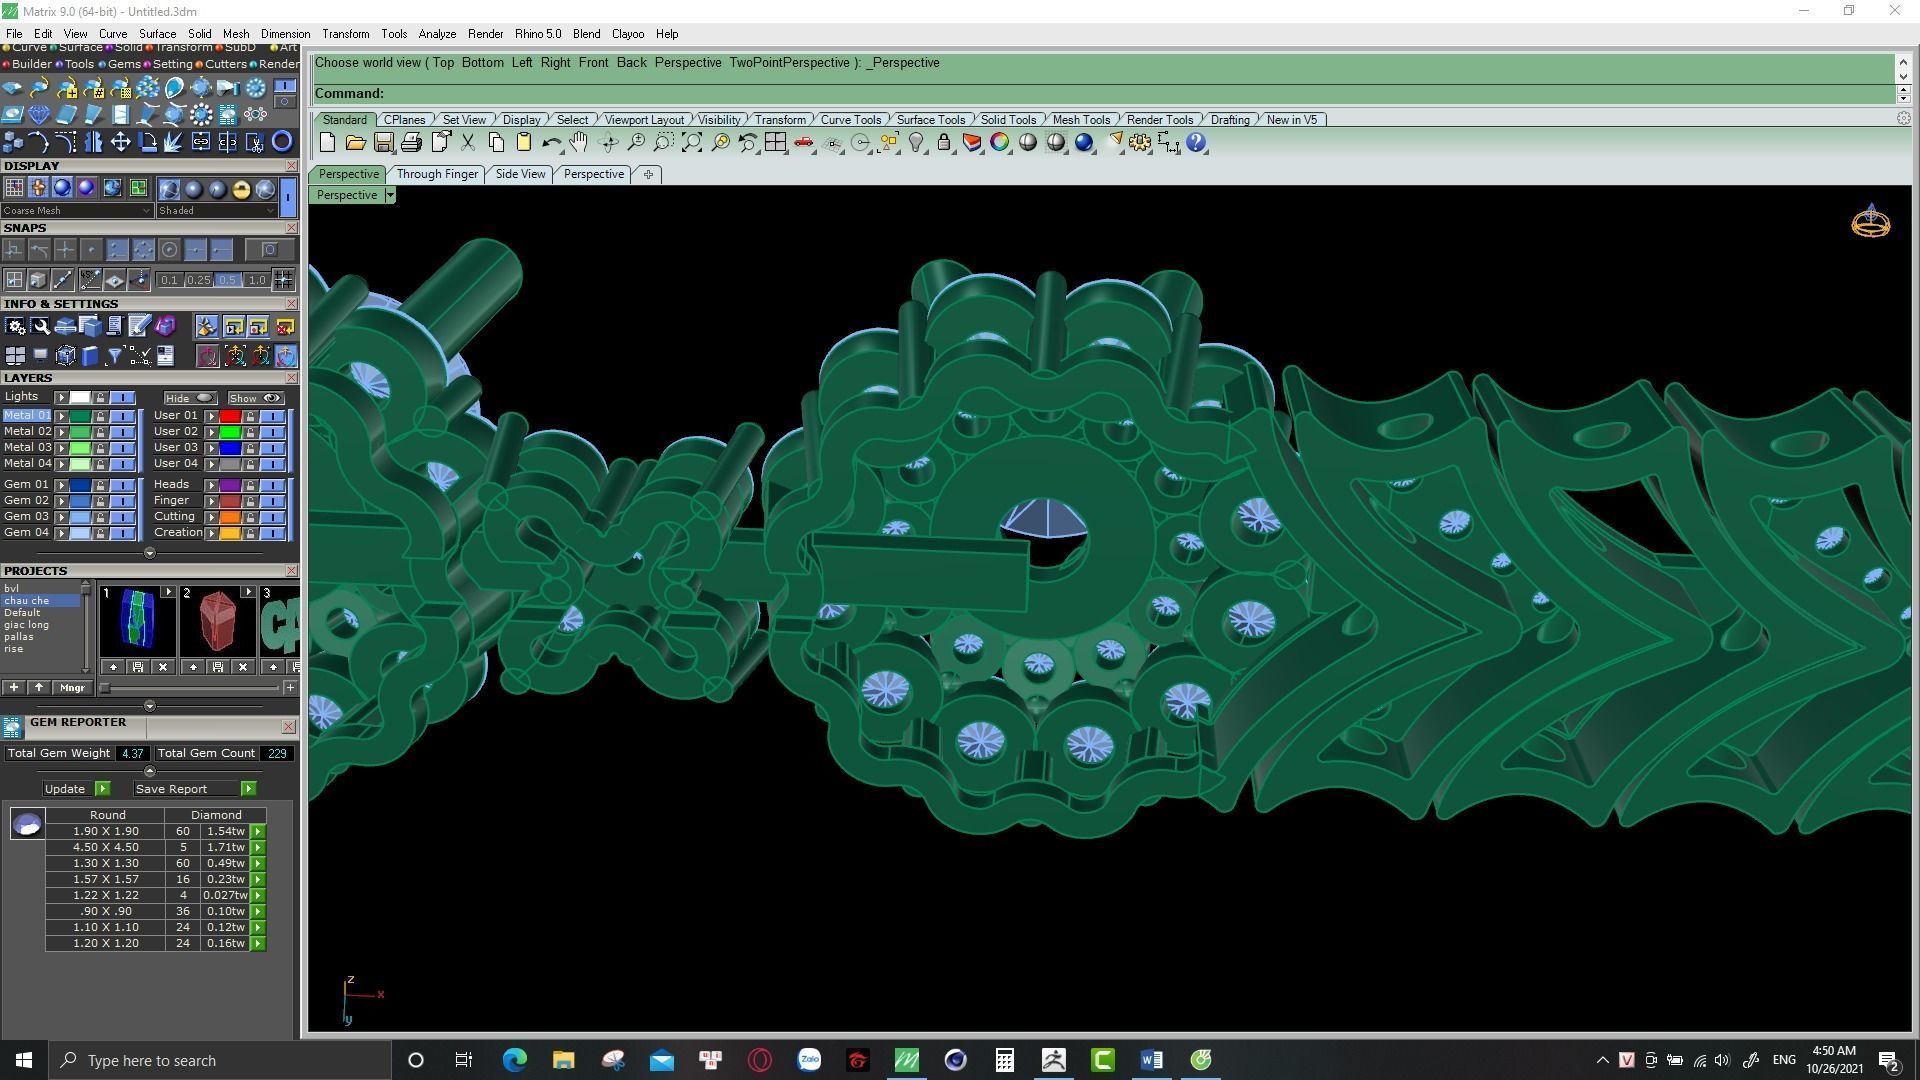
Task: Click the Print icon in the toolbar
Action: tap(411, 143)
